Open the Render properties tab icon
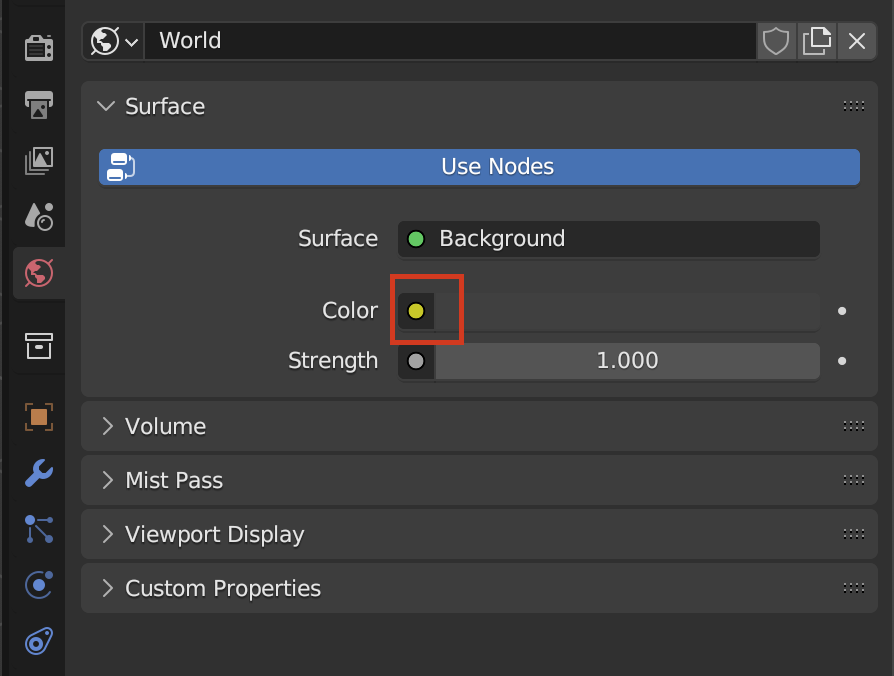The height and width of the screenshot is (676, 894). click(38, 47)
